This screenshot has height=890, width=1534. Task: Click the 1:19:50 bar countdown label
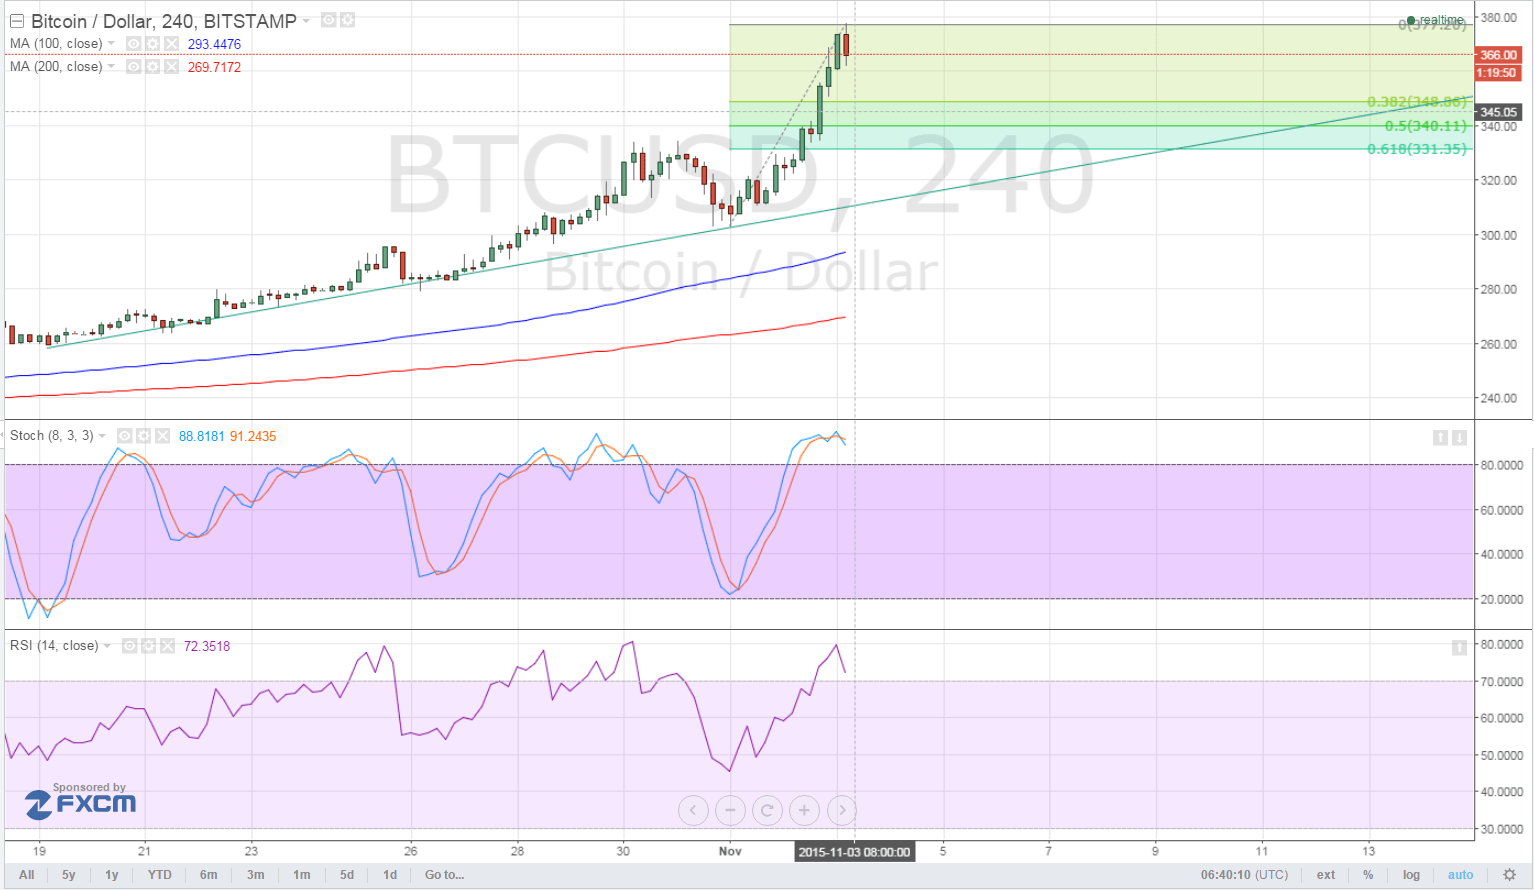coord(1497,73)
